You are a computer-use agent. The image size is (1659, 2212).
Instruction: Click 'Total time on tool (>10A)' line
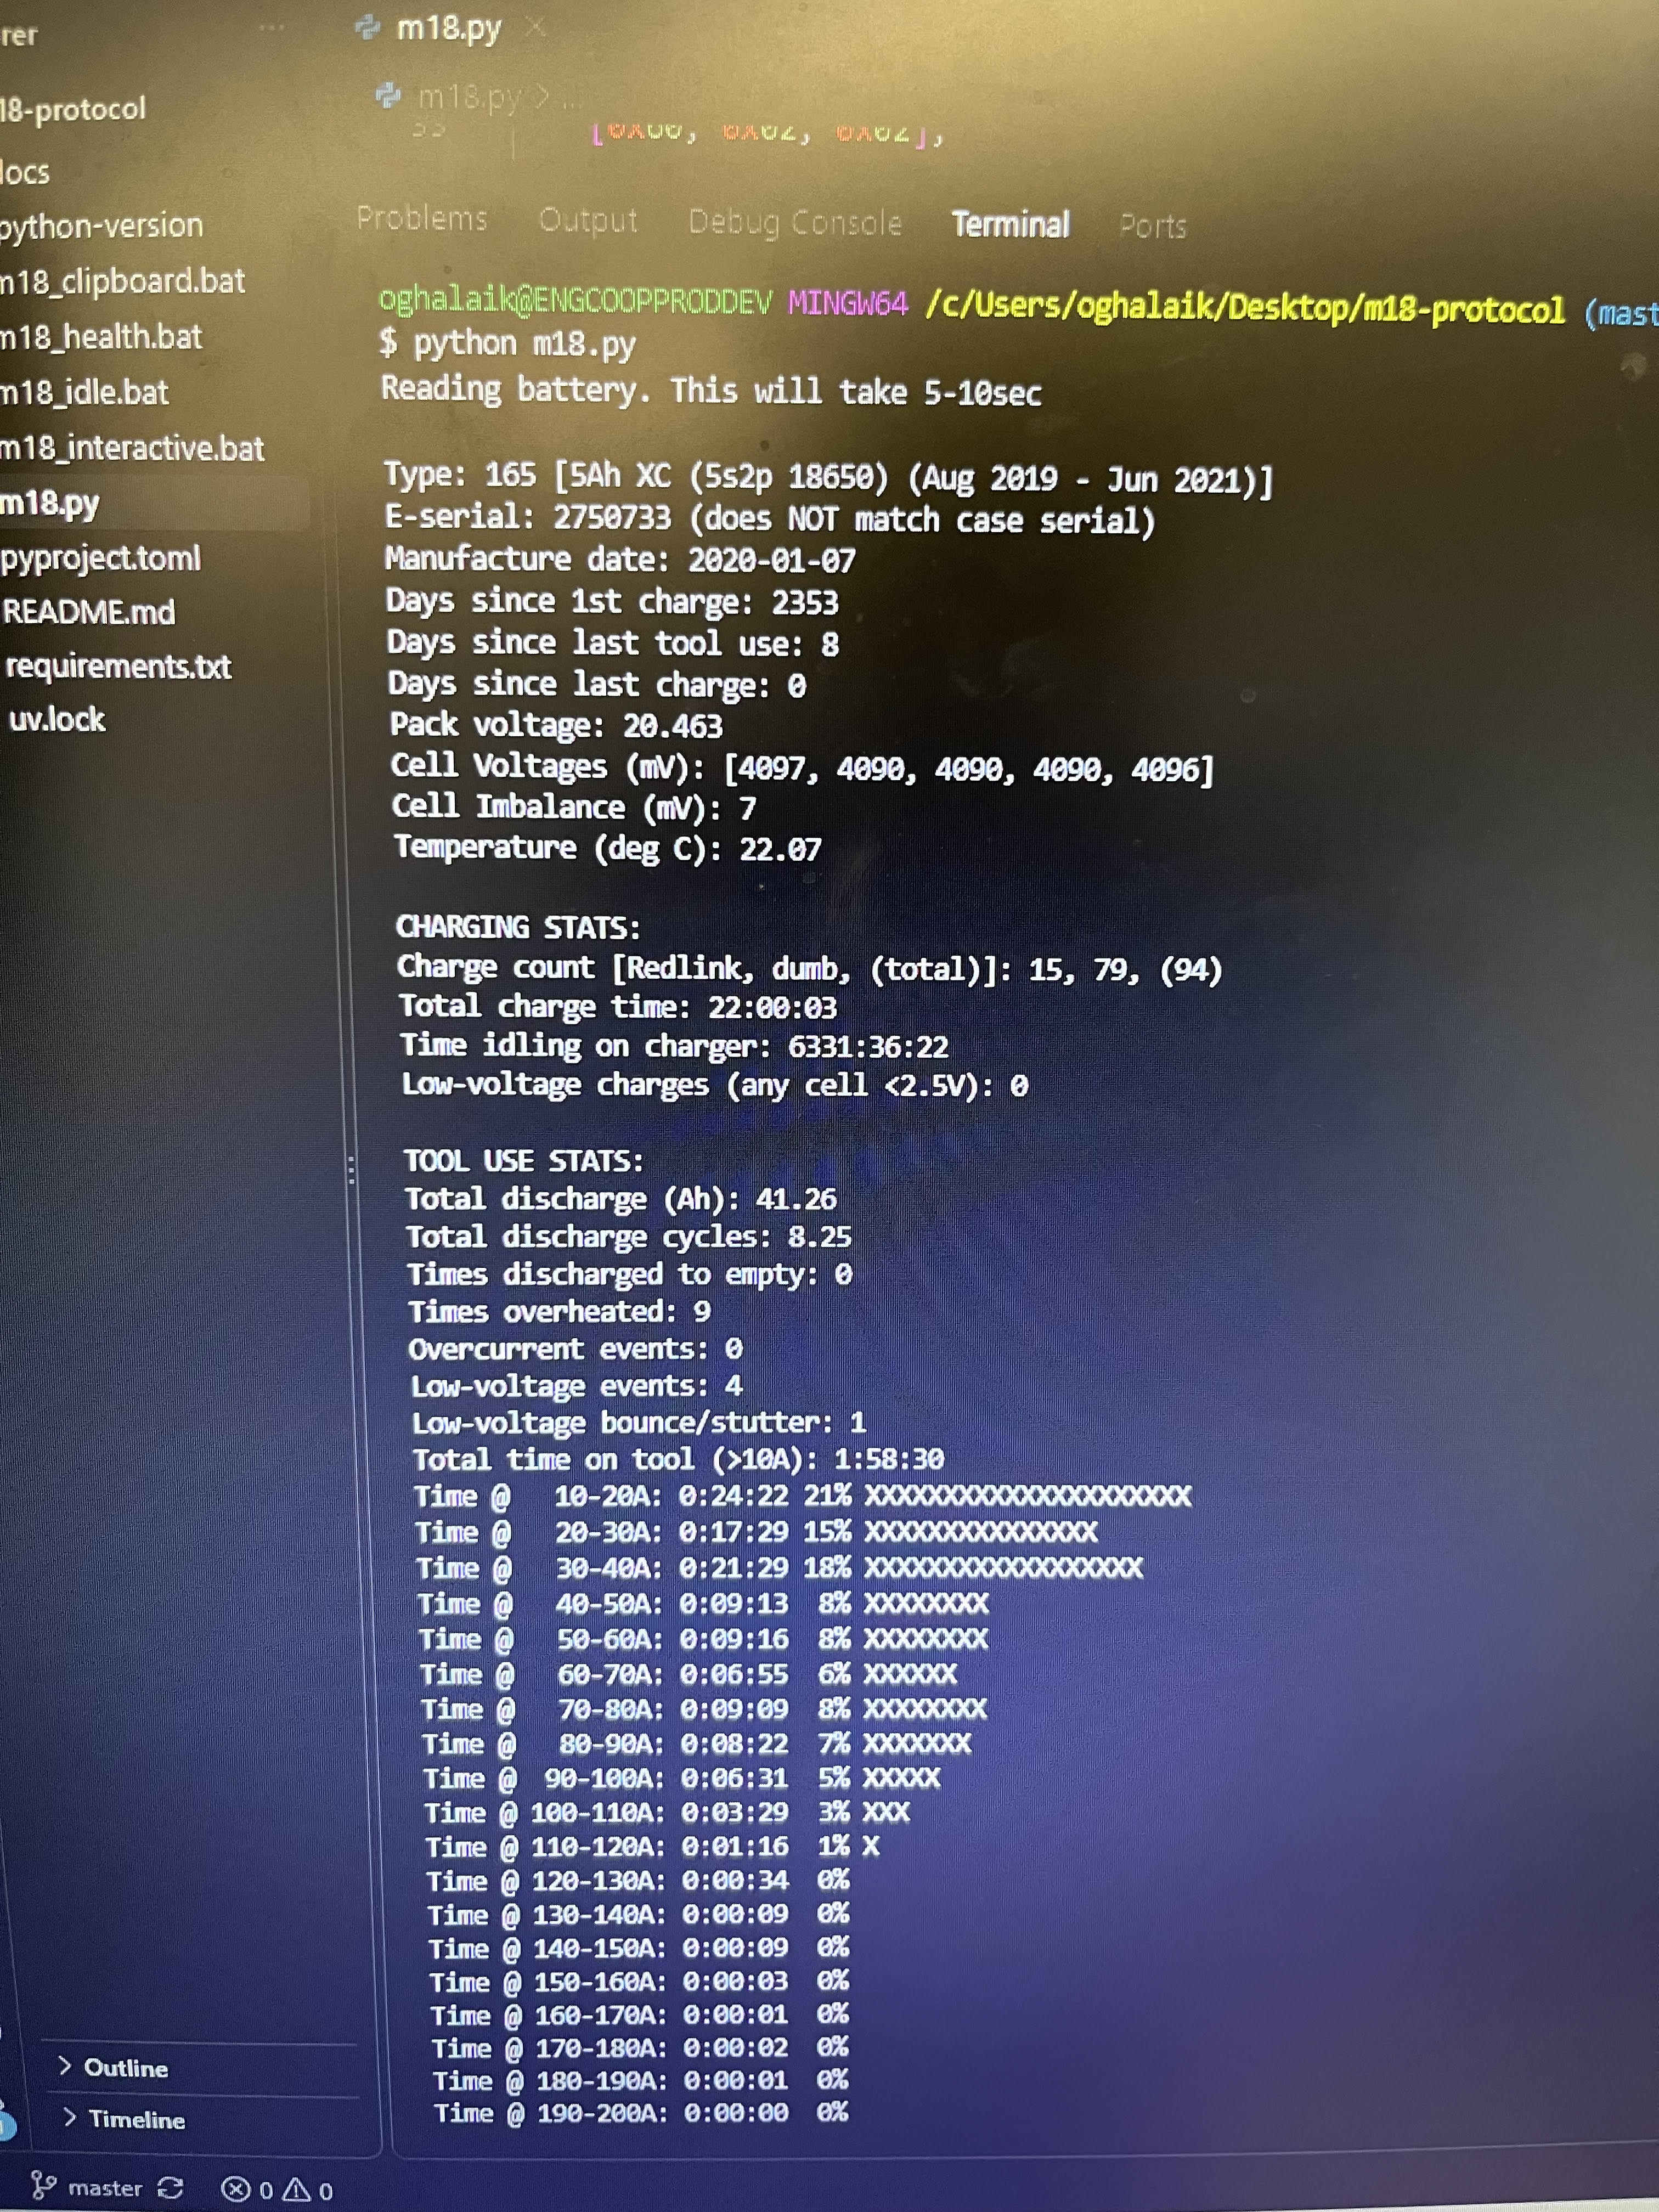[x=679, y=1459]
